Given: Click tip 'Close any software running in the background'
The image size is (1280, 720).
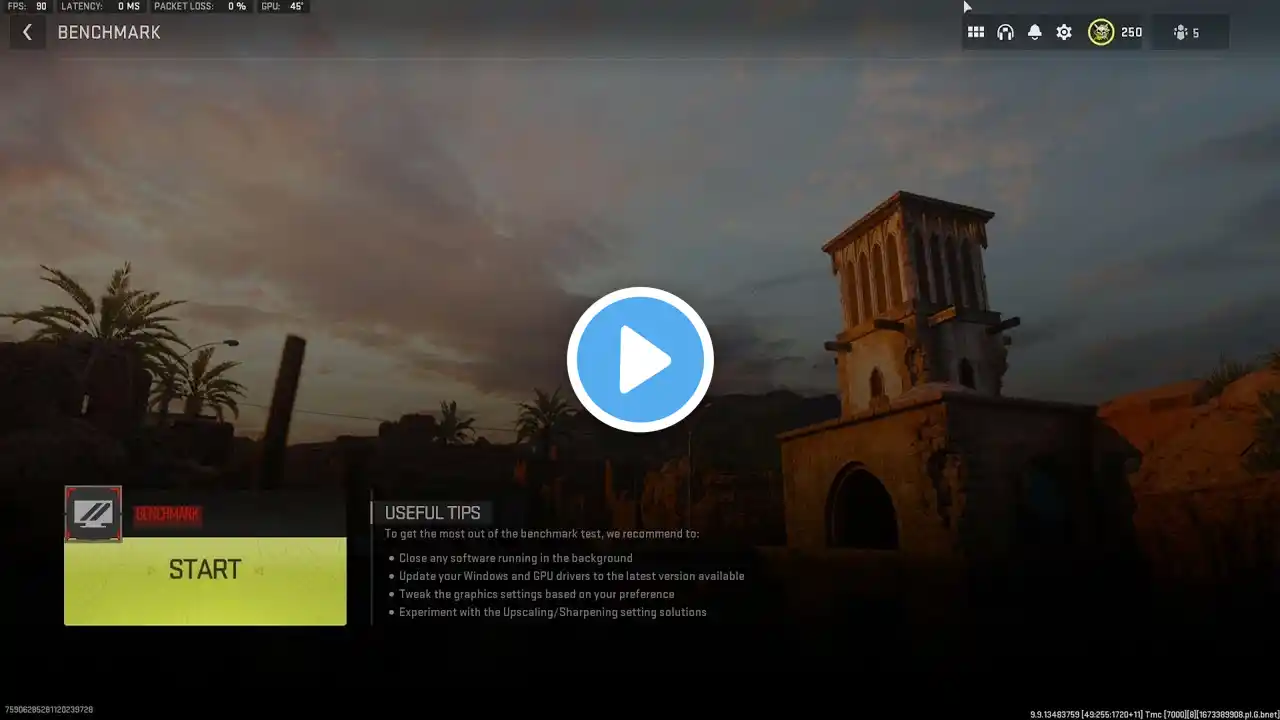Looking at the screenshot, I should click(515, 558).
